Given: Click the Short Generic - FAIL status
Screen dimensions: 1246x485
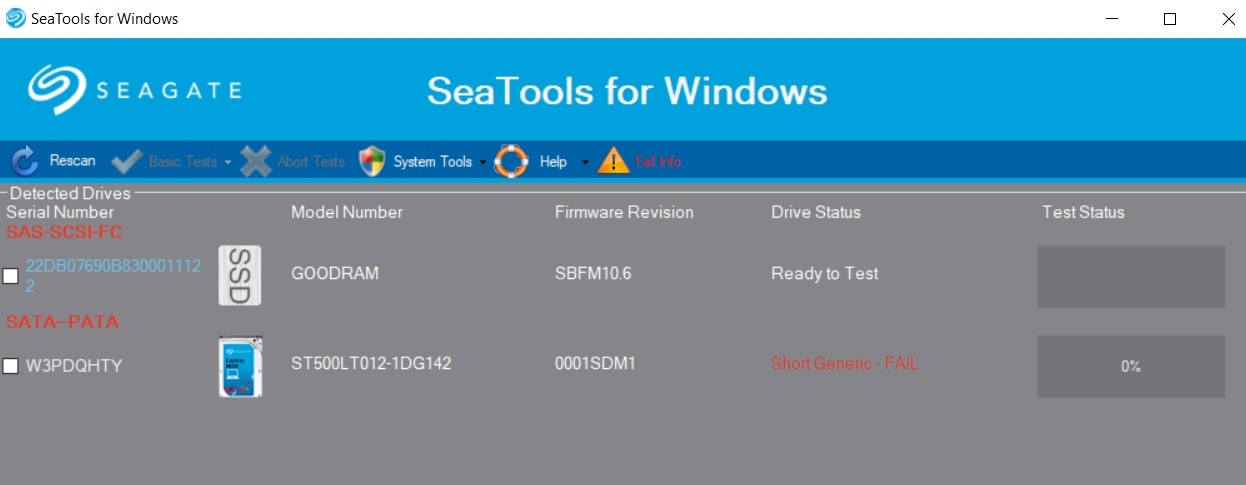Looking at the screenshot, I should click(845, 364).
